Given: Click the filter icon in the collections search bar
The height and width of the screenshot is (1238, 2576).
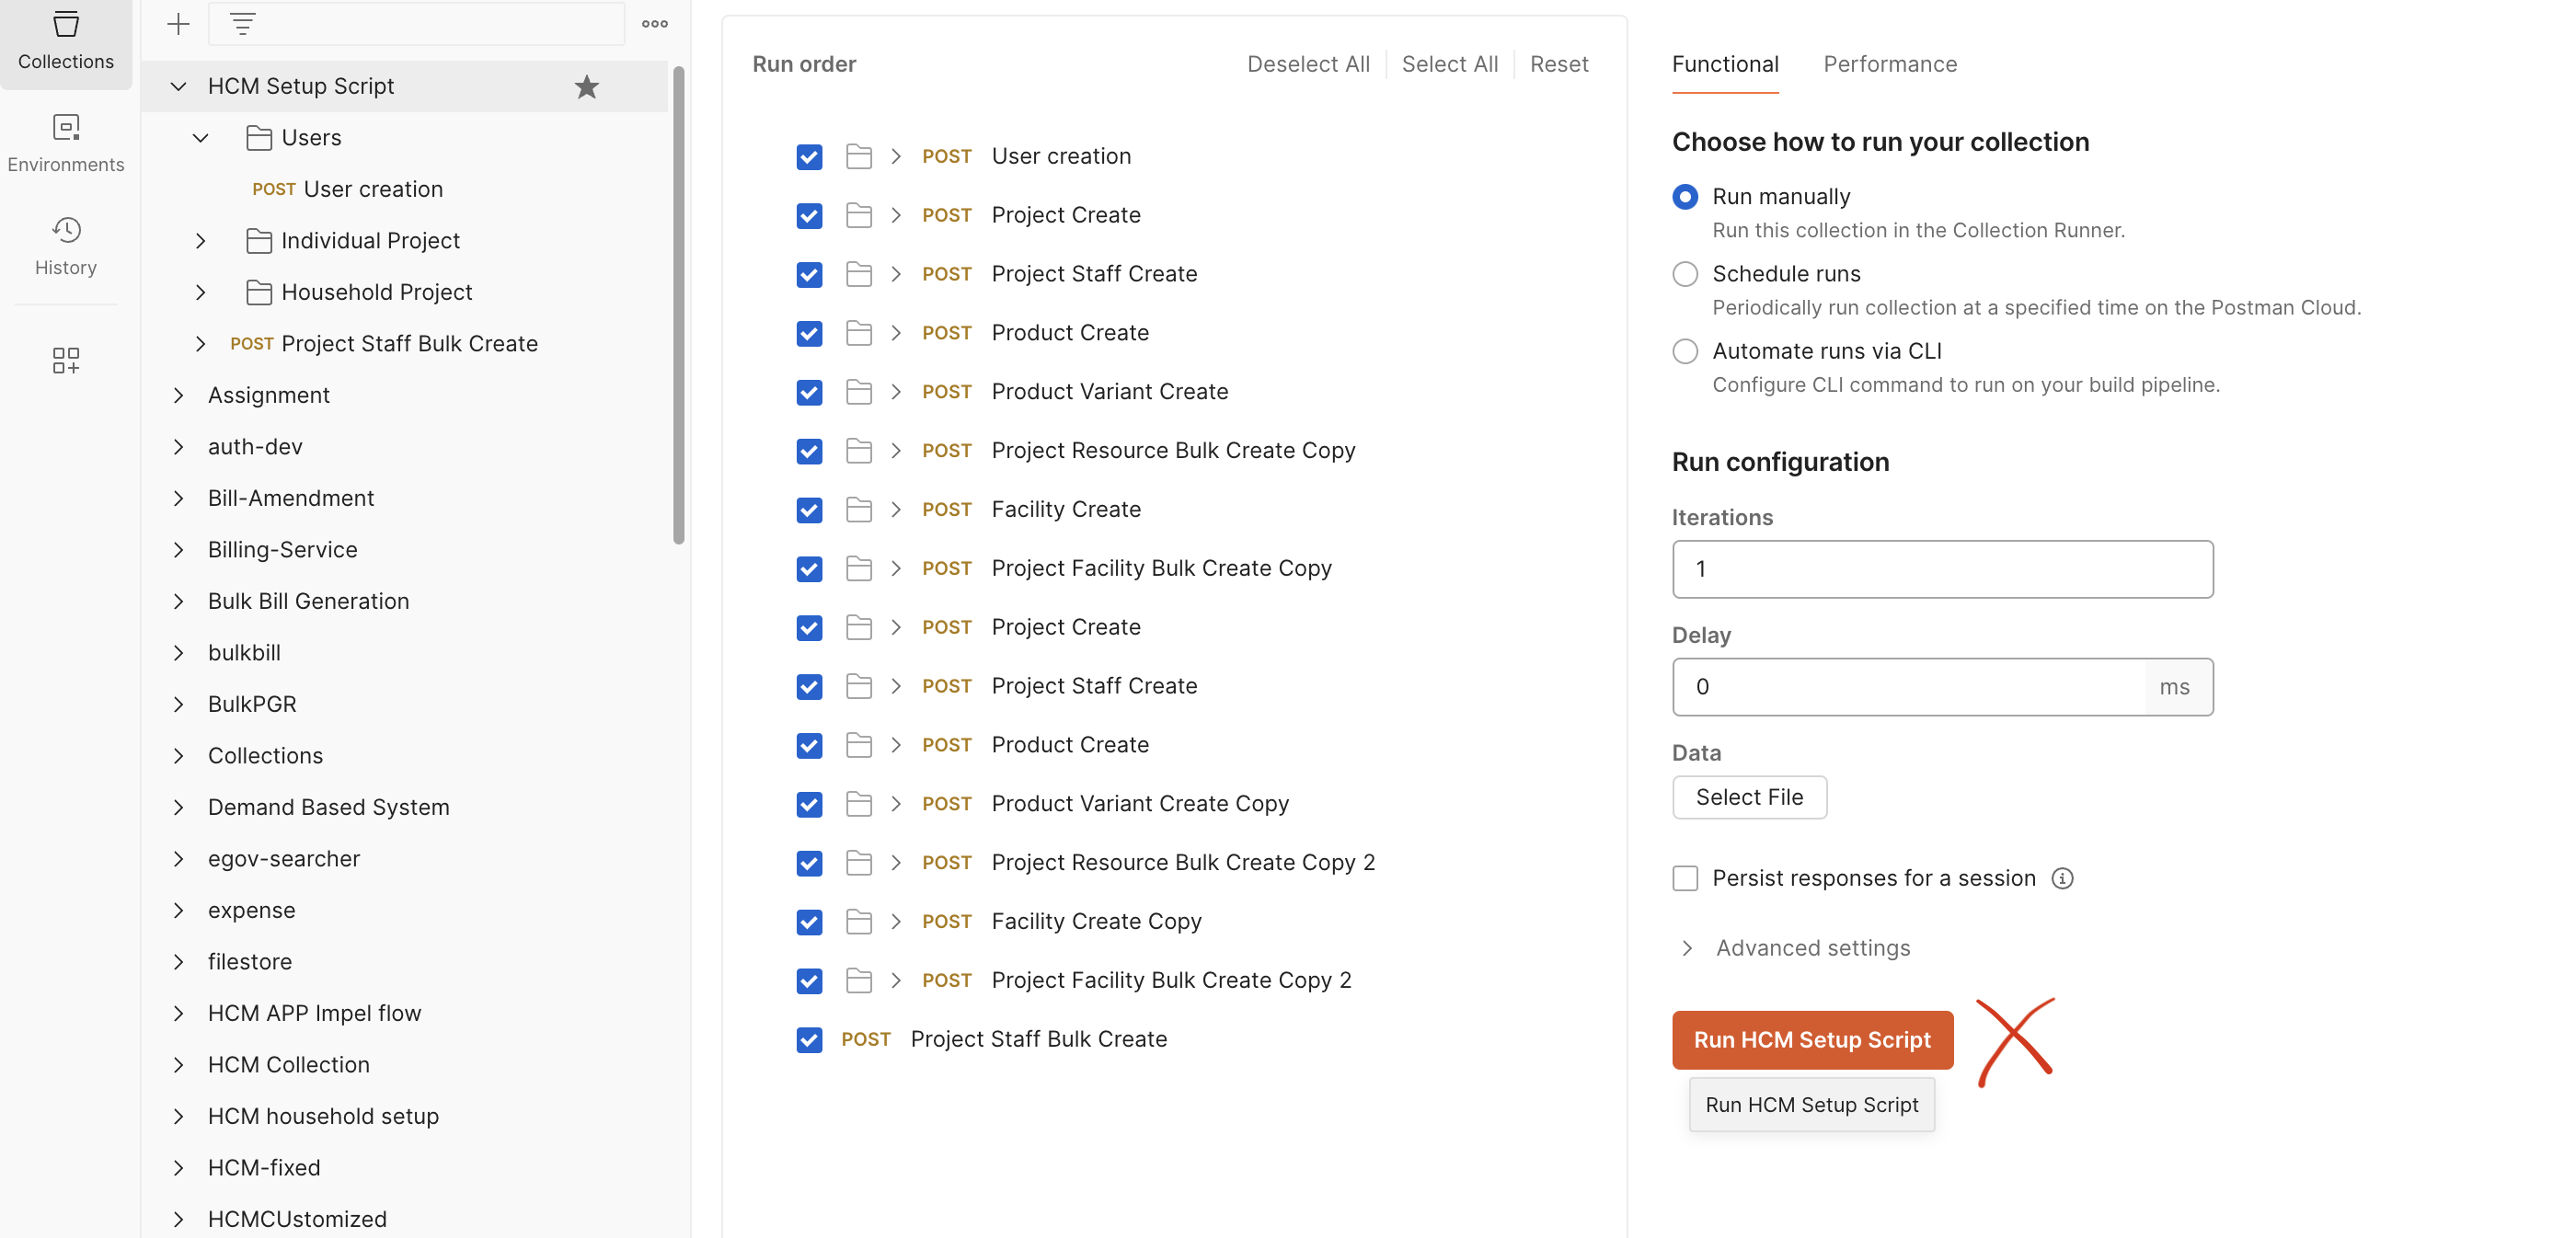Looking at the screenshot, I should (243, 24).
